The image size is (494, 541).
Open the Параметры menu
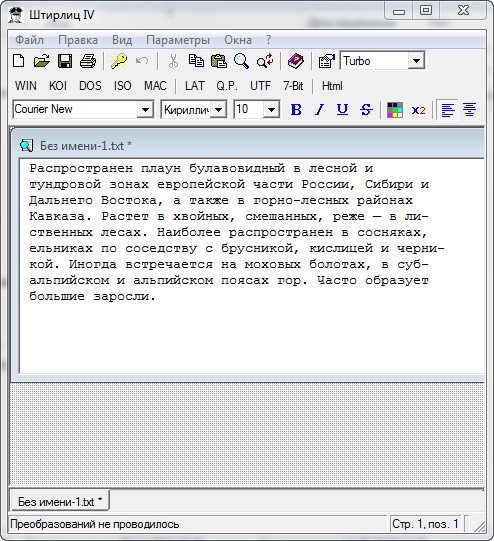[178, 40]
